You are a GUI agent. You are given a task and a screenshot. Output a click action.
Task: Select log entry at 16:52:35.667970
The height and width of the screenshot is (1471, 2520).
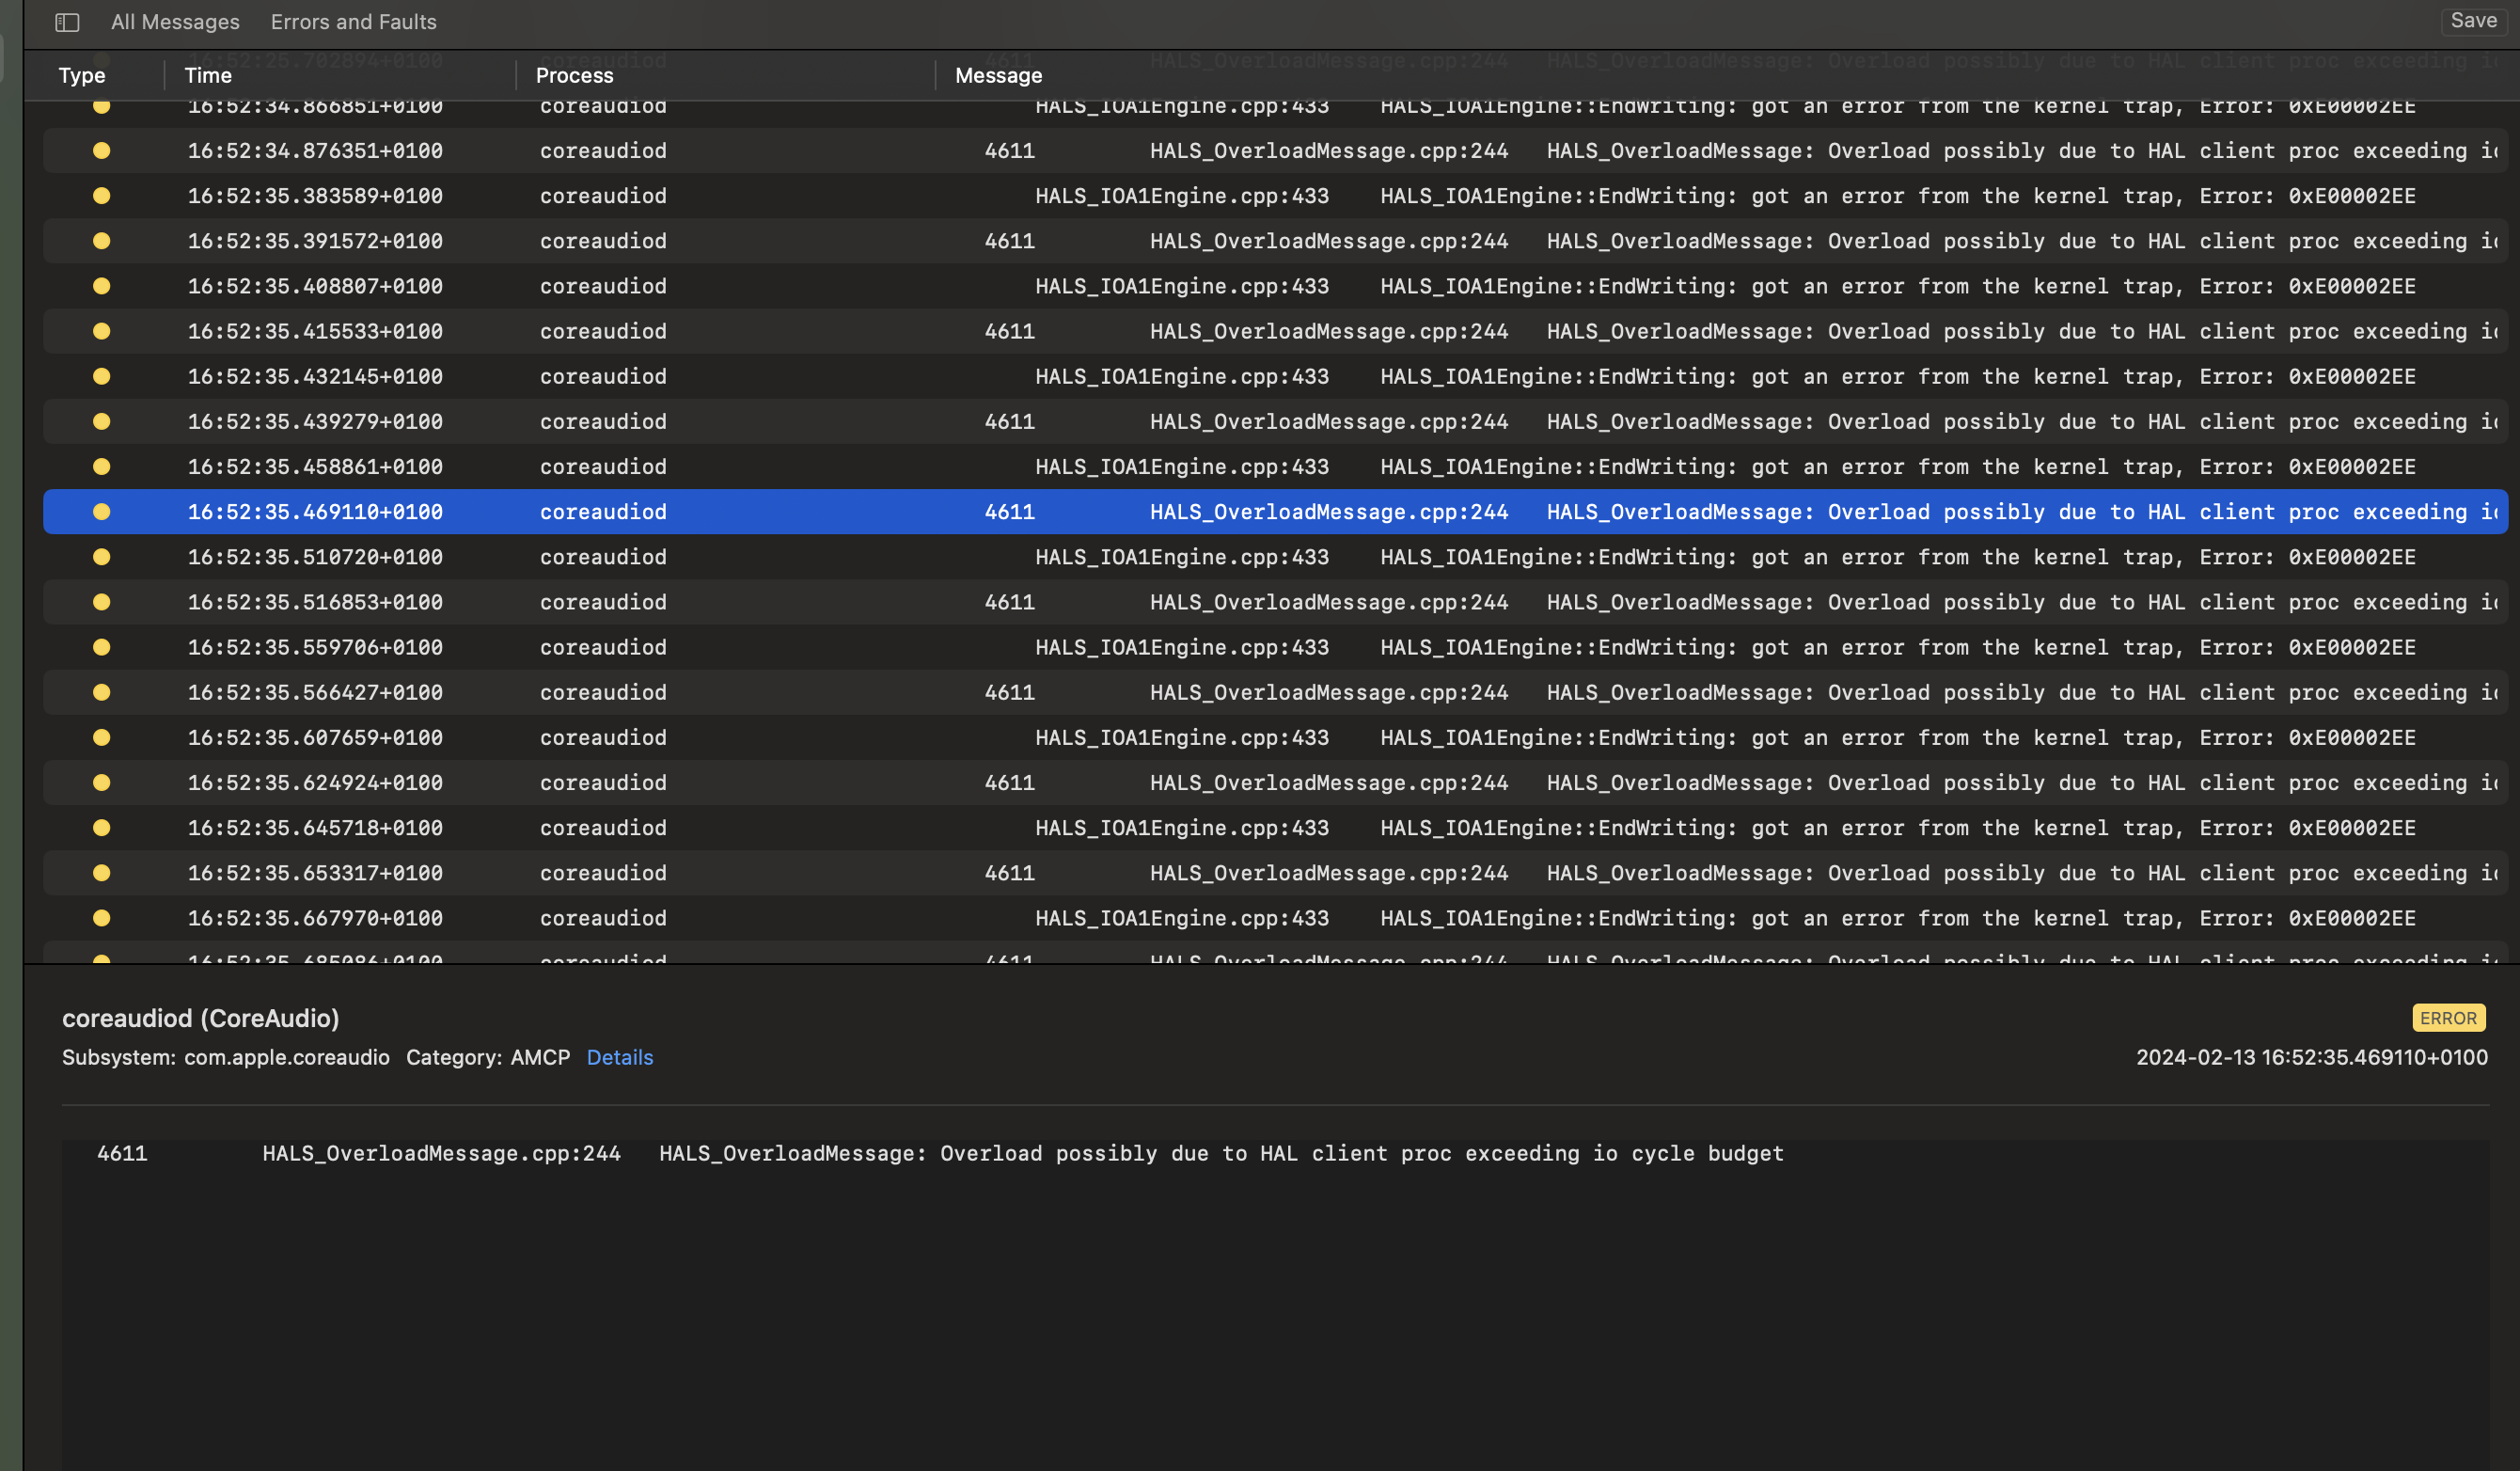[x=315, y=918]
